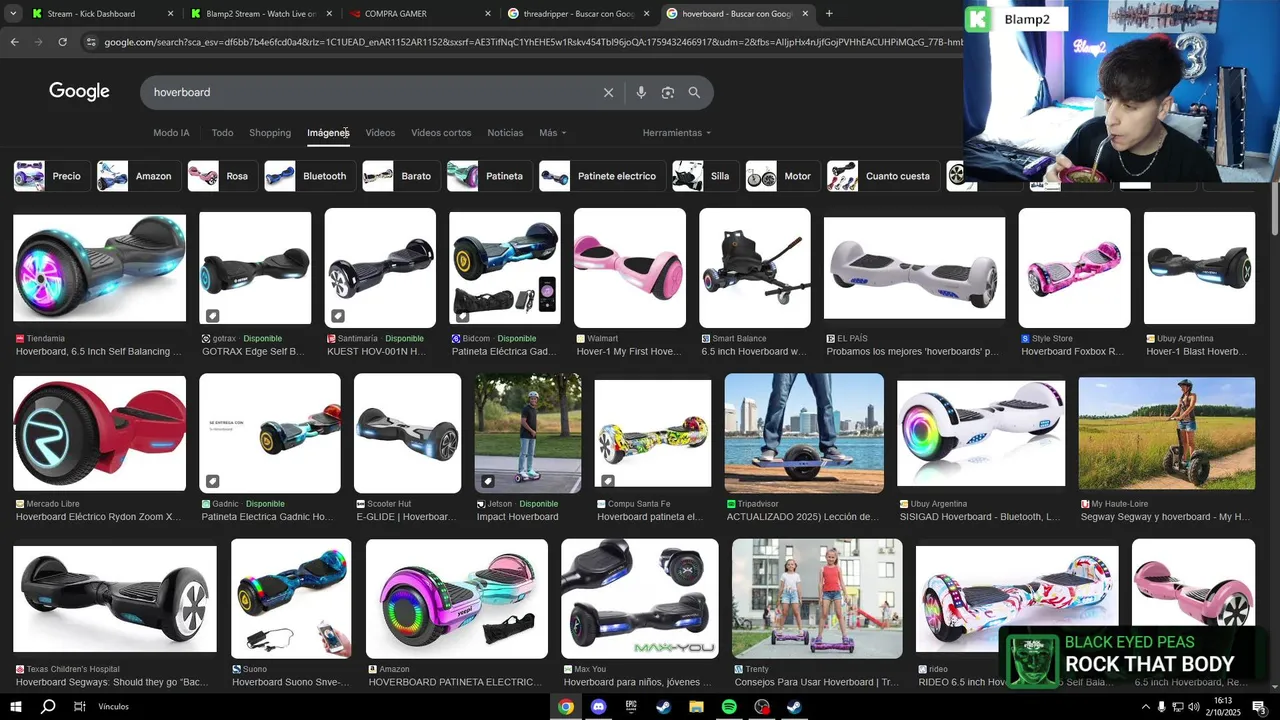
Task: Open Discord from the taskbar
Action: (x=598, y=706)
